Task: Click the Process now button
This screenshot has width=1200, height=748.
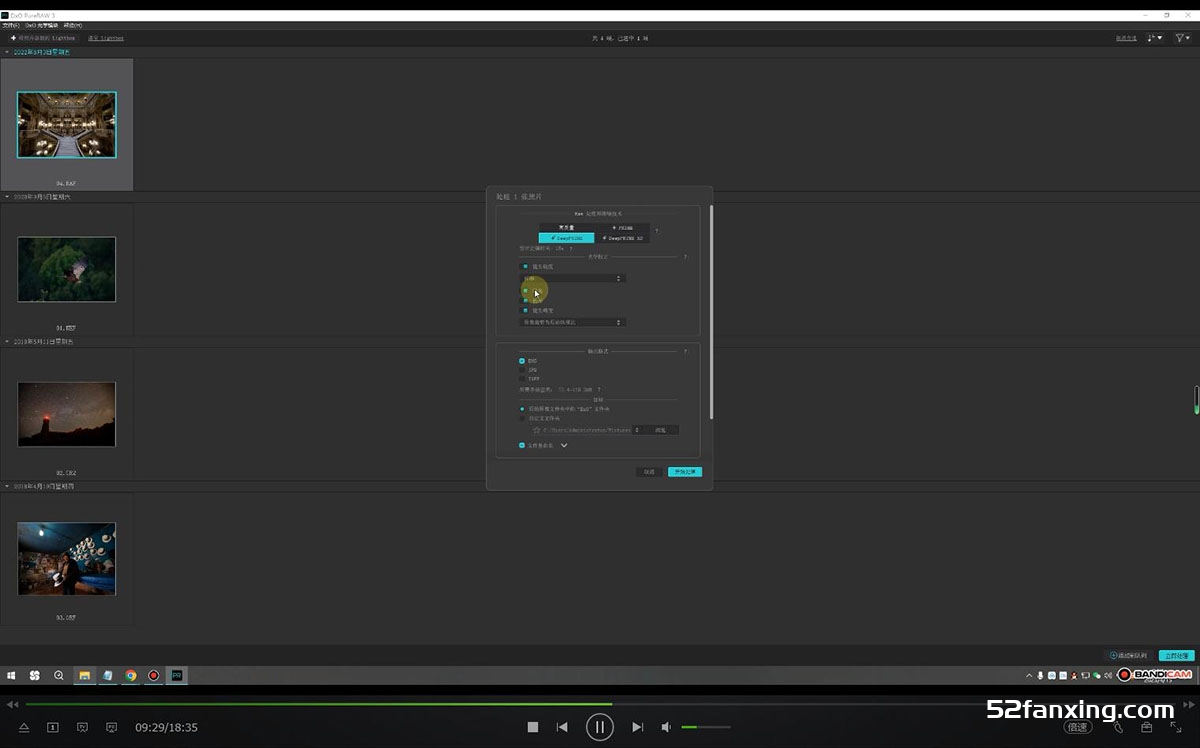Action: click(1177, 656)
